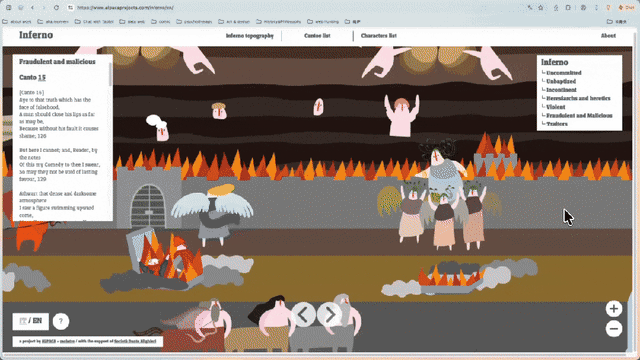Click the floating head with blond hair
Image resolution: width=640 pixels, height=360 pixels.
point(219,111)
